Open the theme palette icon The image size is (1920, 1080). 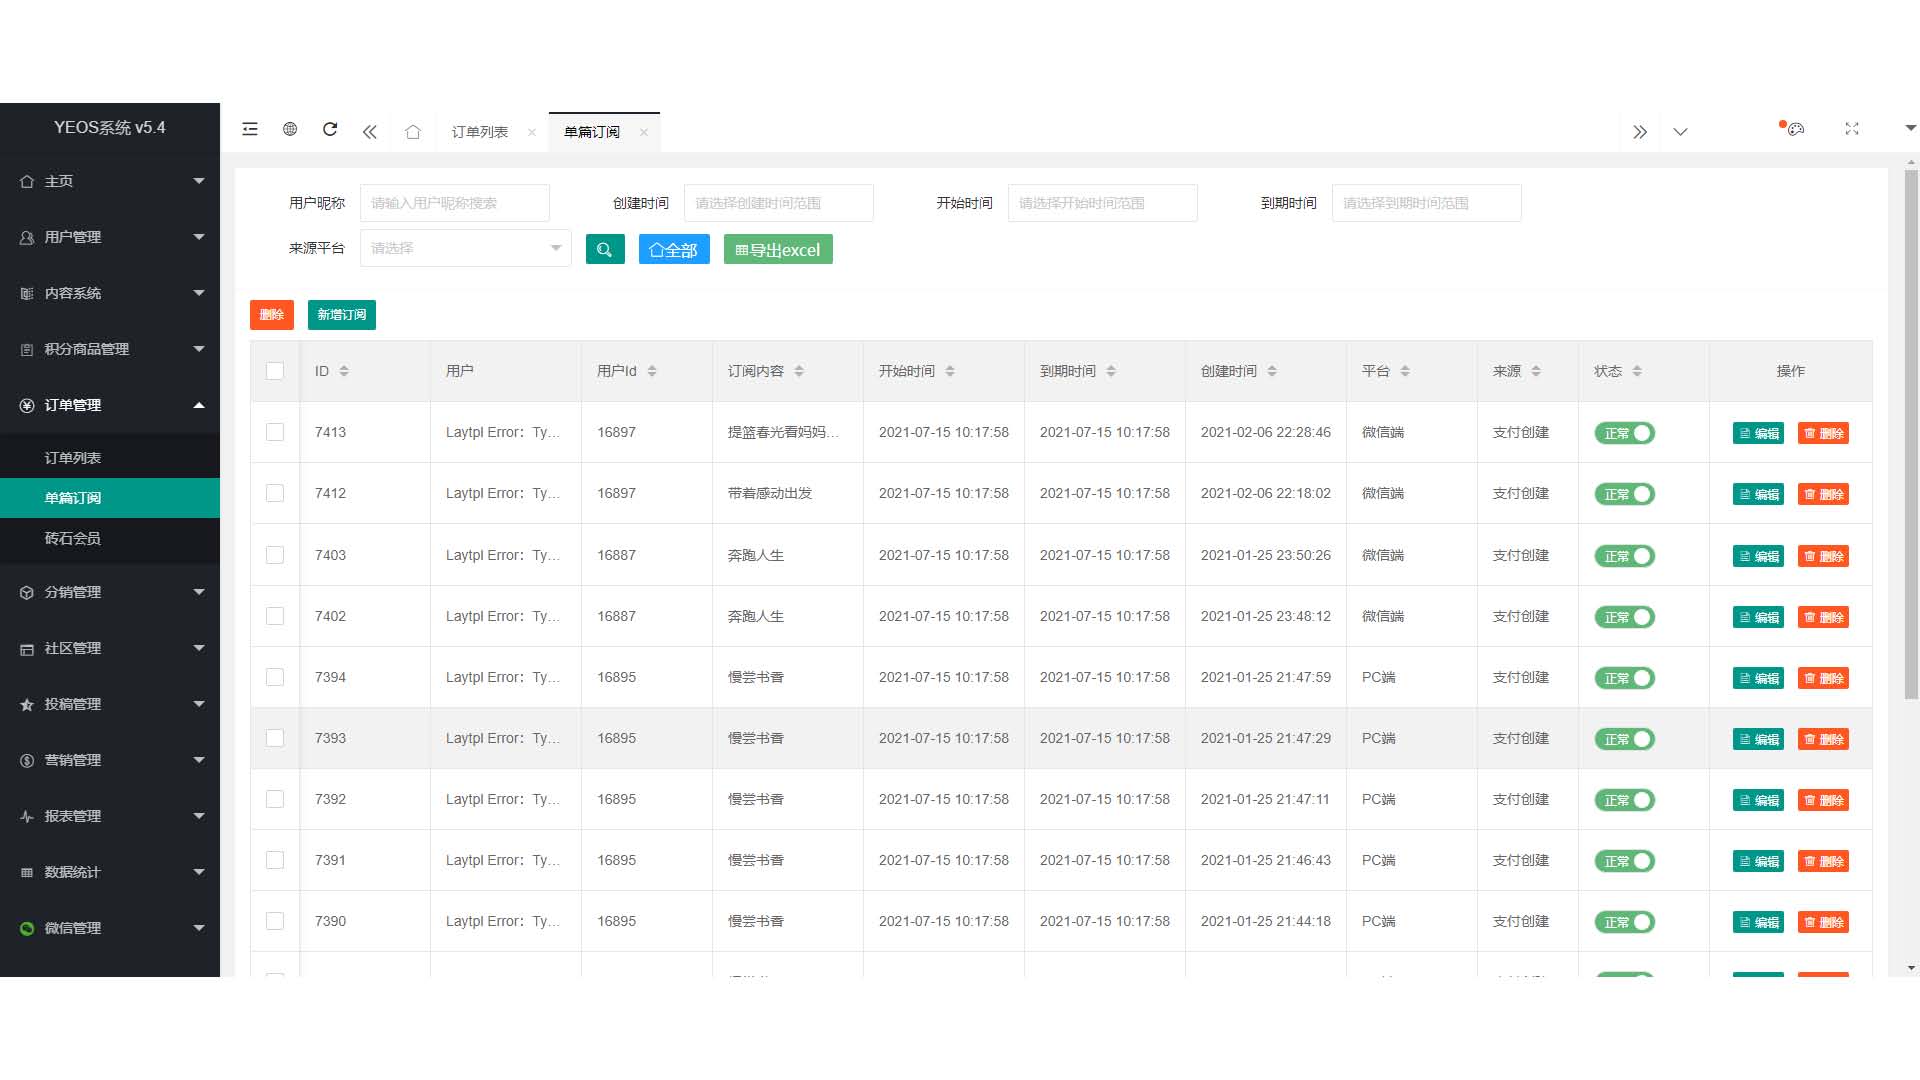(x=1795, y=129)
